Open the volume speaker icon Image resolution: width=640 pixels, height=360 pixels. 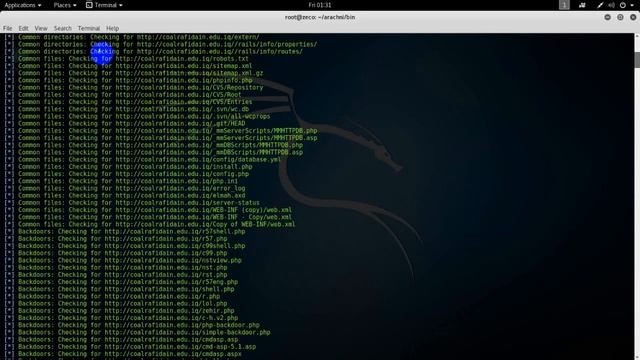click(x=611, y=5)
